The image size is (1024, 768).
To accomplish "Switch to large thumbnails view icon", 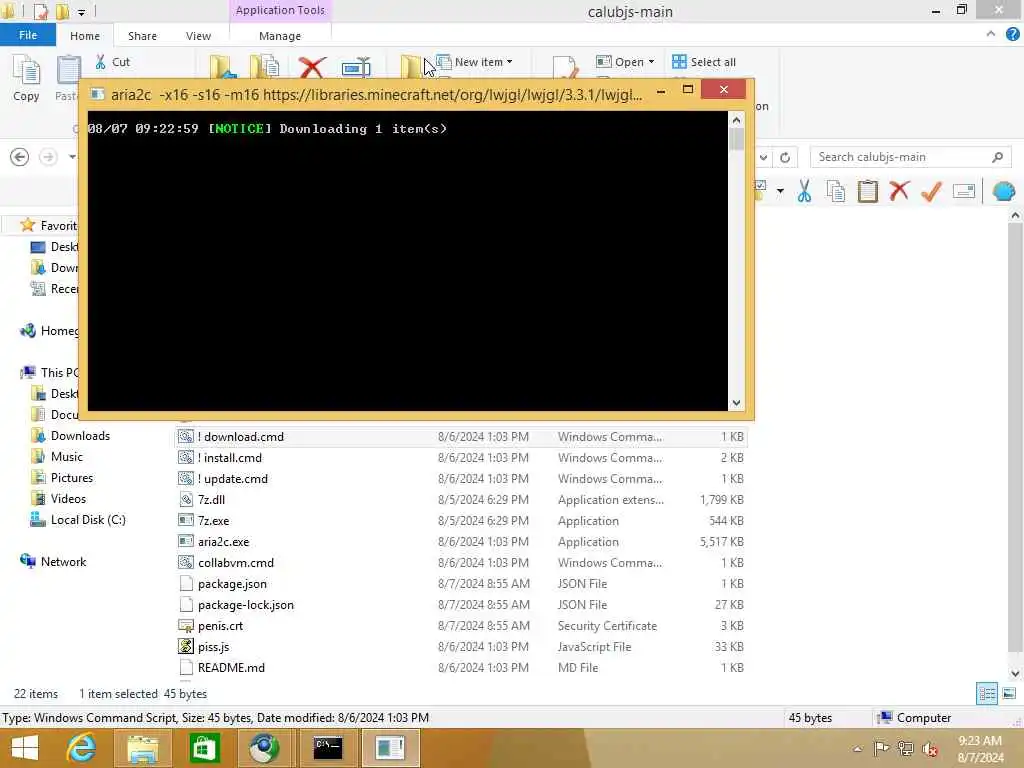I will pos(1008,694).
